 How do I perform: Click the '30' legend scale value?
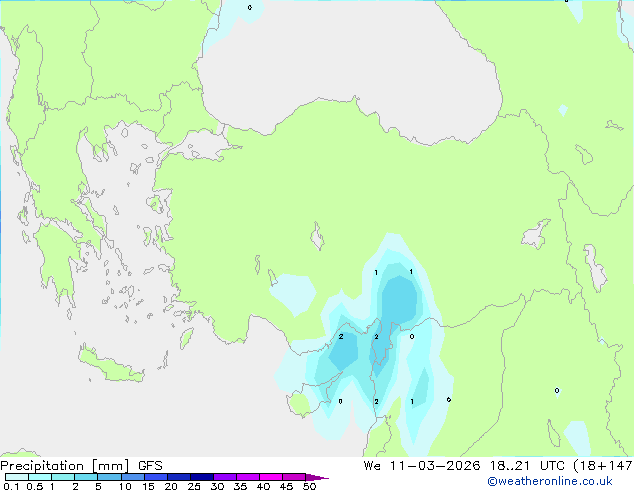coord(217,486)
